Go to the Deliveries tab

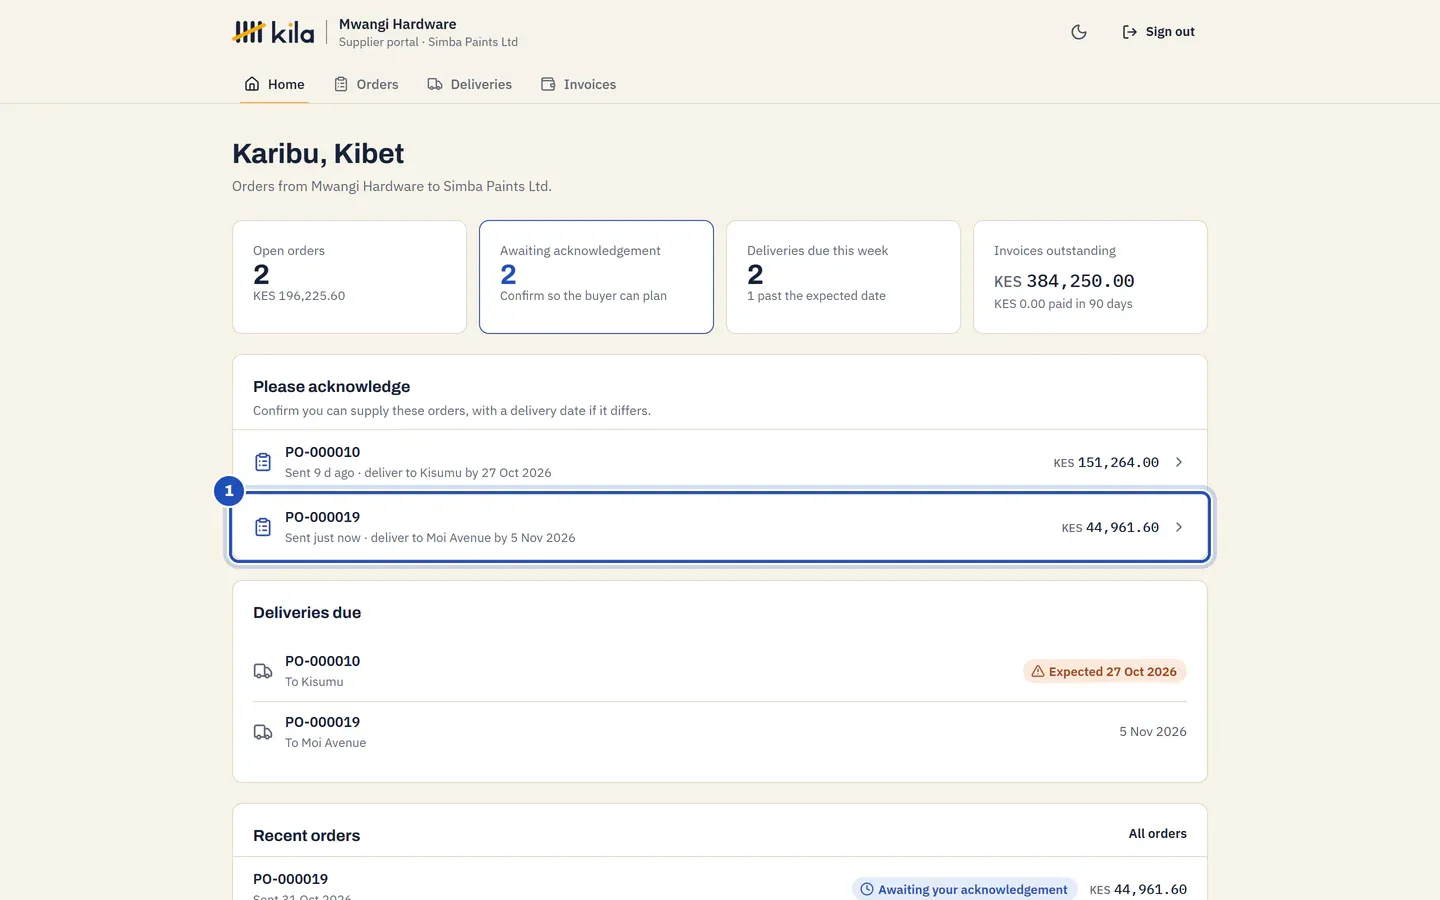pos(469,84)
